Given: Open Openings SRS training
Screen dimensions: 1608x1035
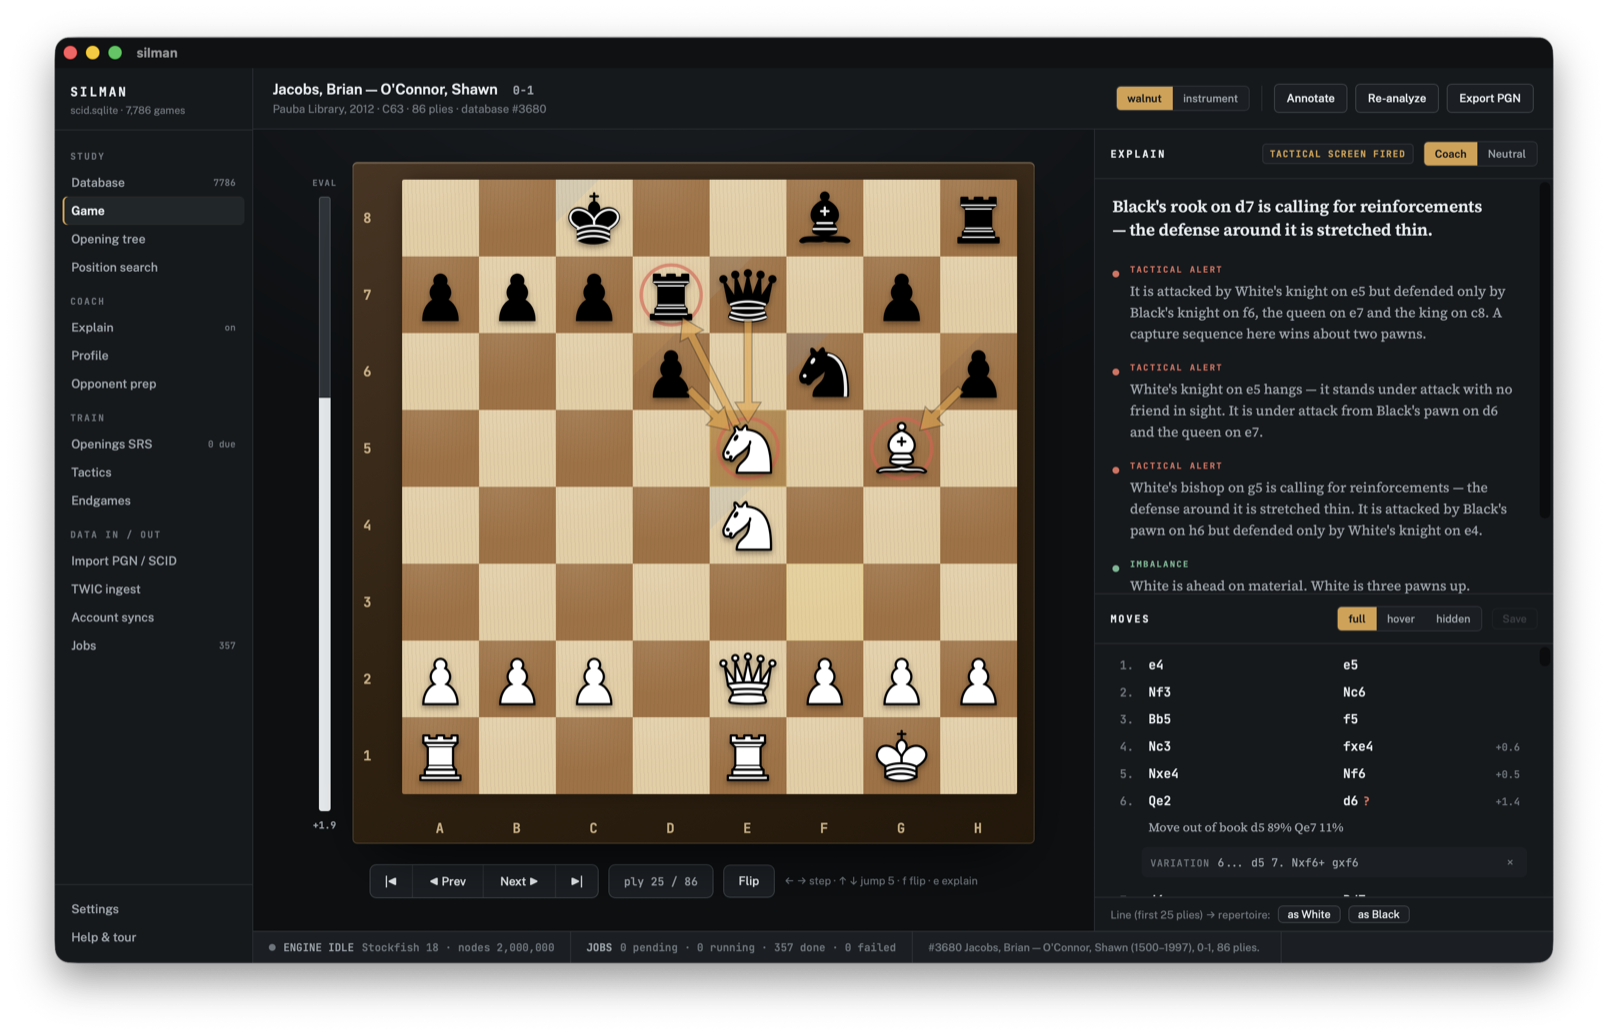Looking at the screenshot, I should [x=153, y=444].
